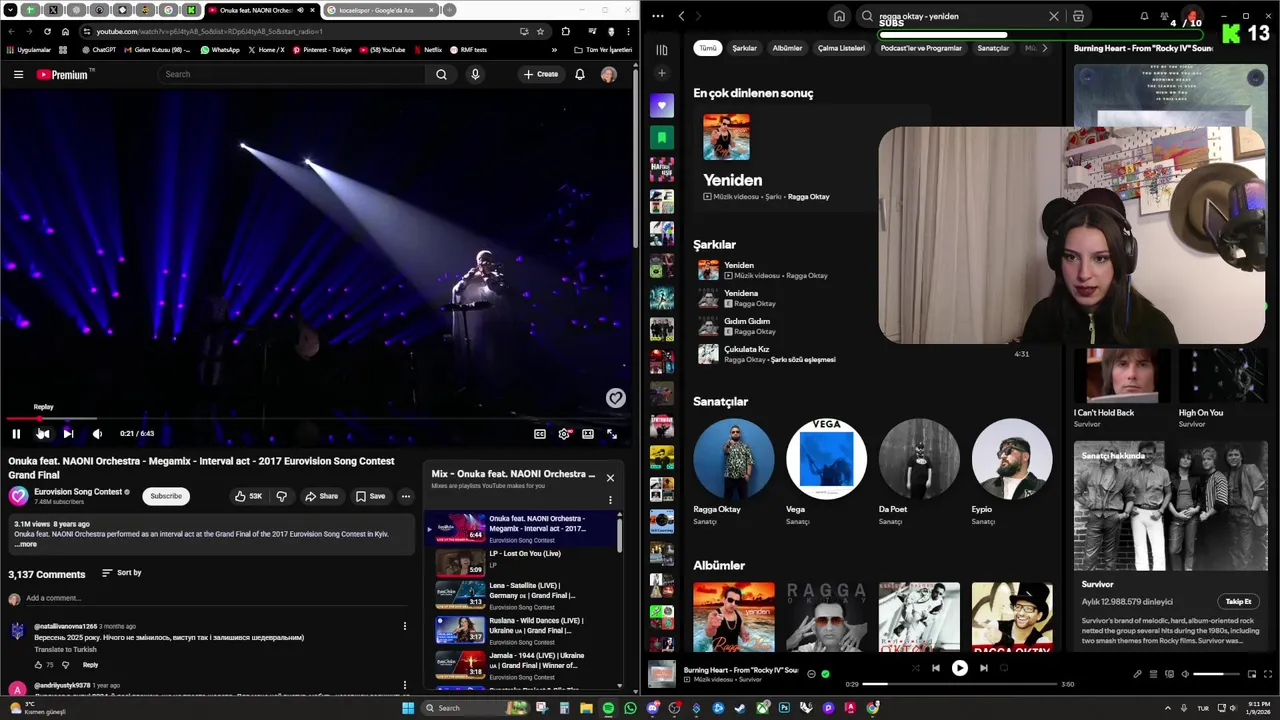
Task: Open the YouTube hamburger guide menu
Action: pos(18,74)
